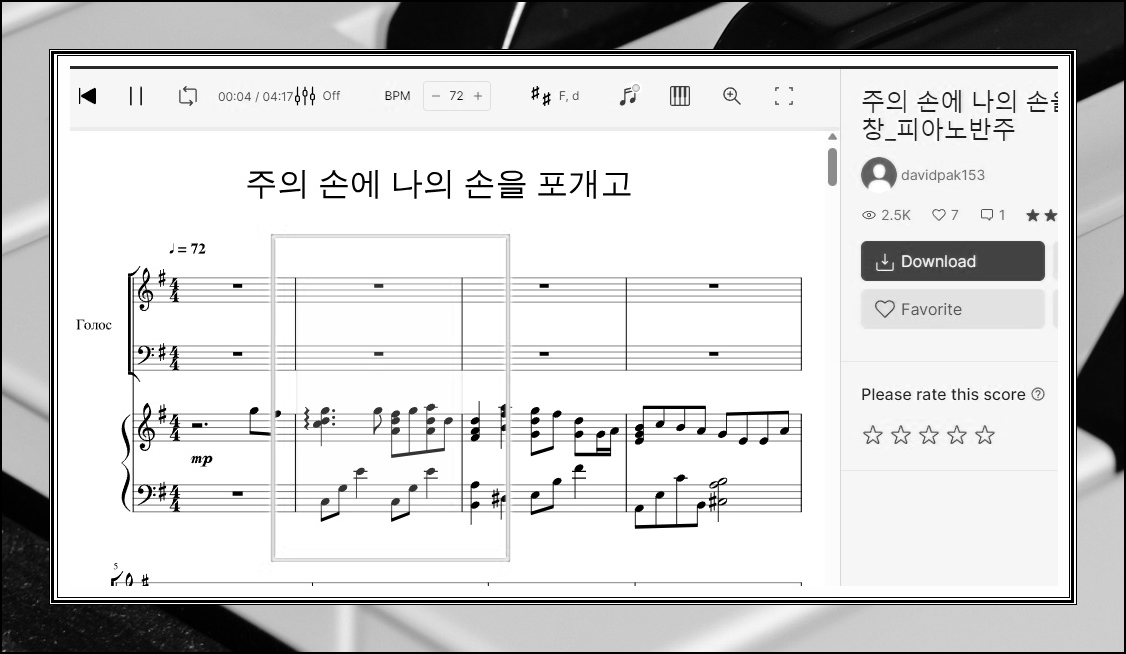Click the mixer 'Off' label

[331, 95]
